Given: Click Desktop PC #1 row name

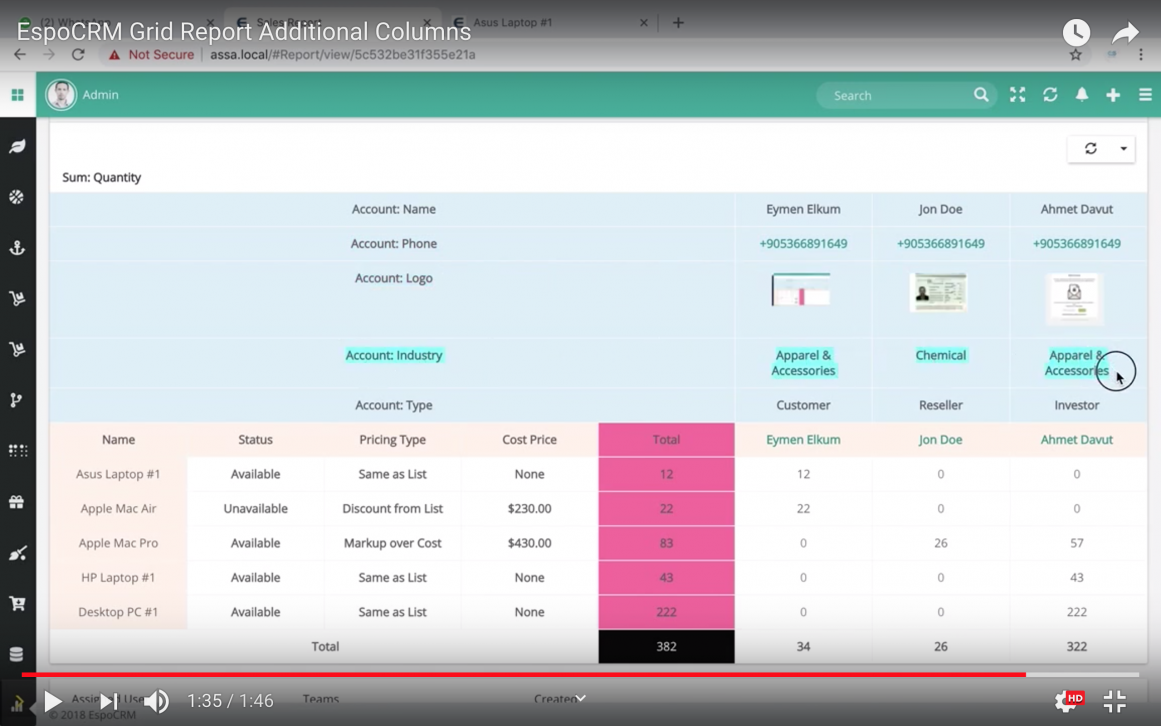Looking at the screenshot, I should (118, 612).
